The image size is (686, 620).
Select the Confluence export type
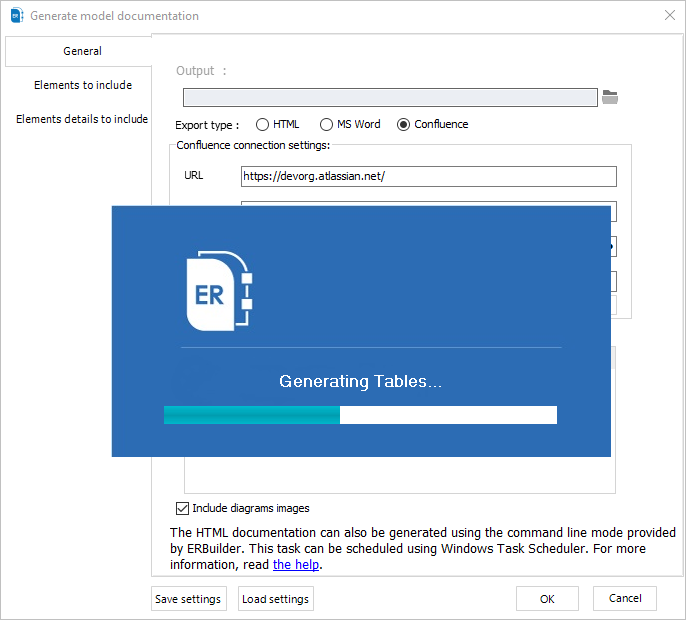tap(433, 125)
